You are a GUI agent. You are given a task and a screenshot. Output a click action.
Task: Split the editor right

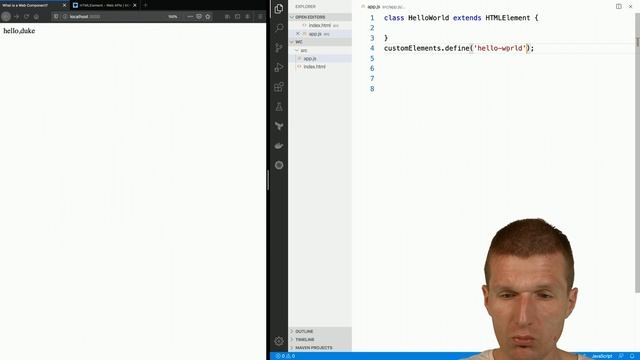click(619, 7)
